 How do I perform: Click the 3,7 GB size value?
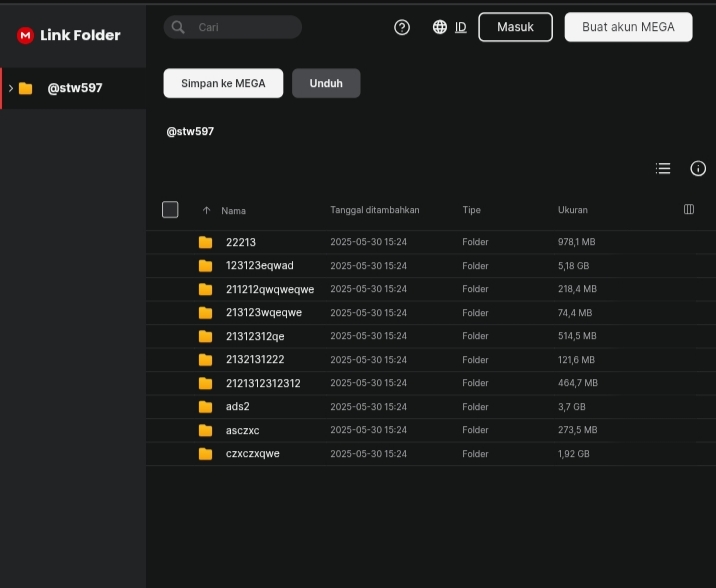(571, 407)
